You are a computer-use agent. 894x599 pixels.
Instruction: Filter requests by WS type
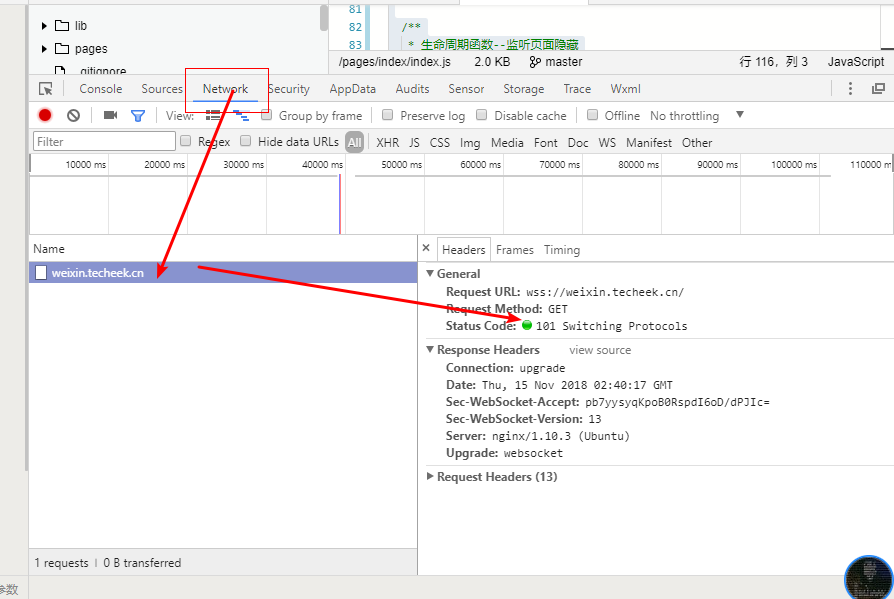(607, 143)
